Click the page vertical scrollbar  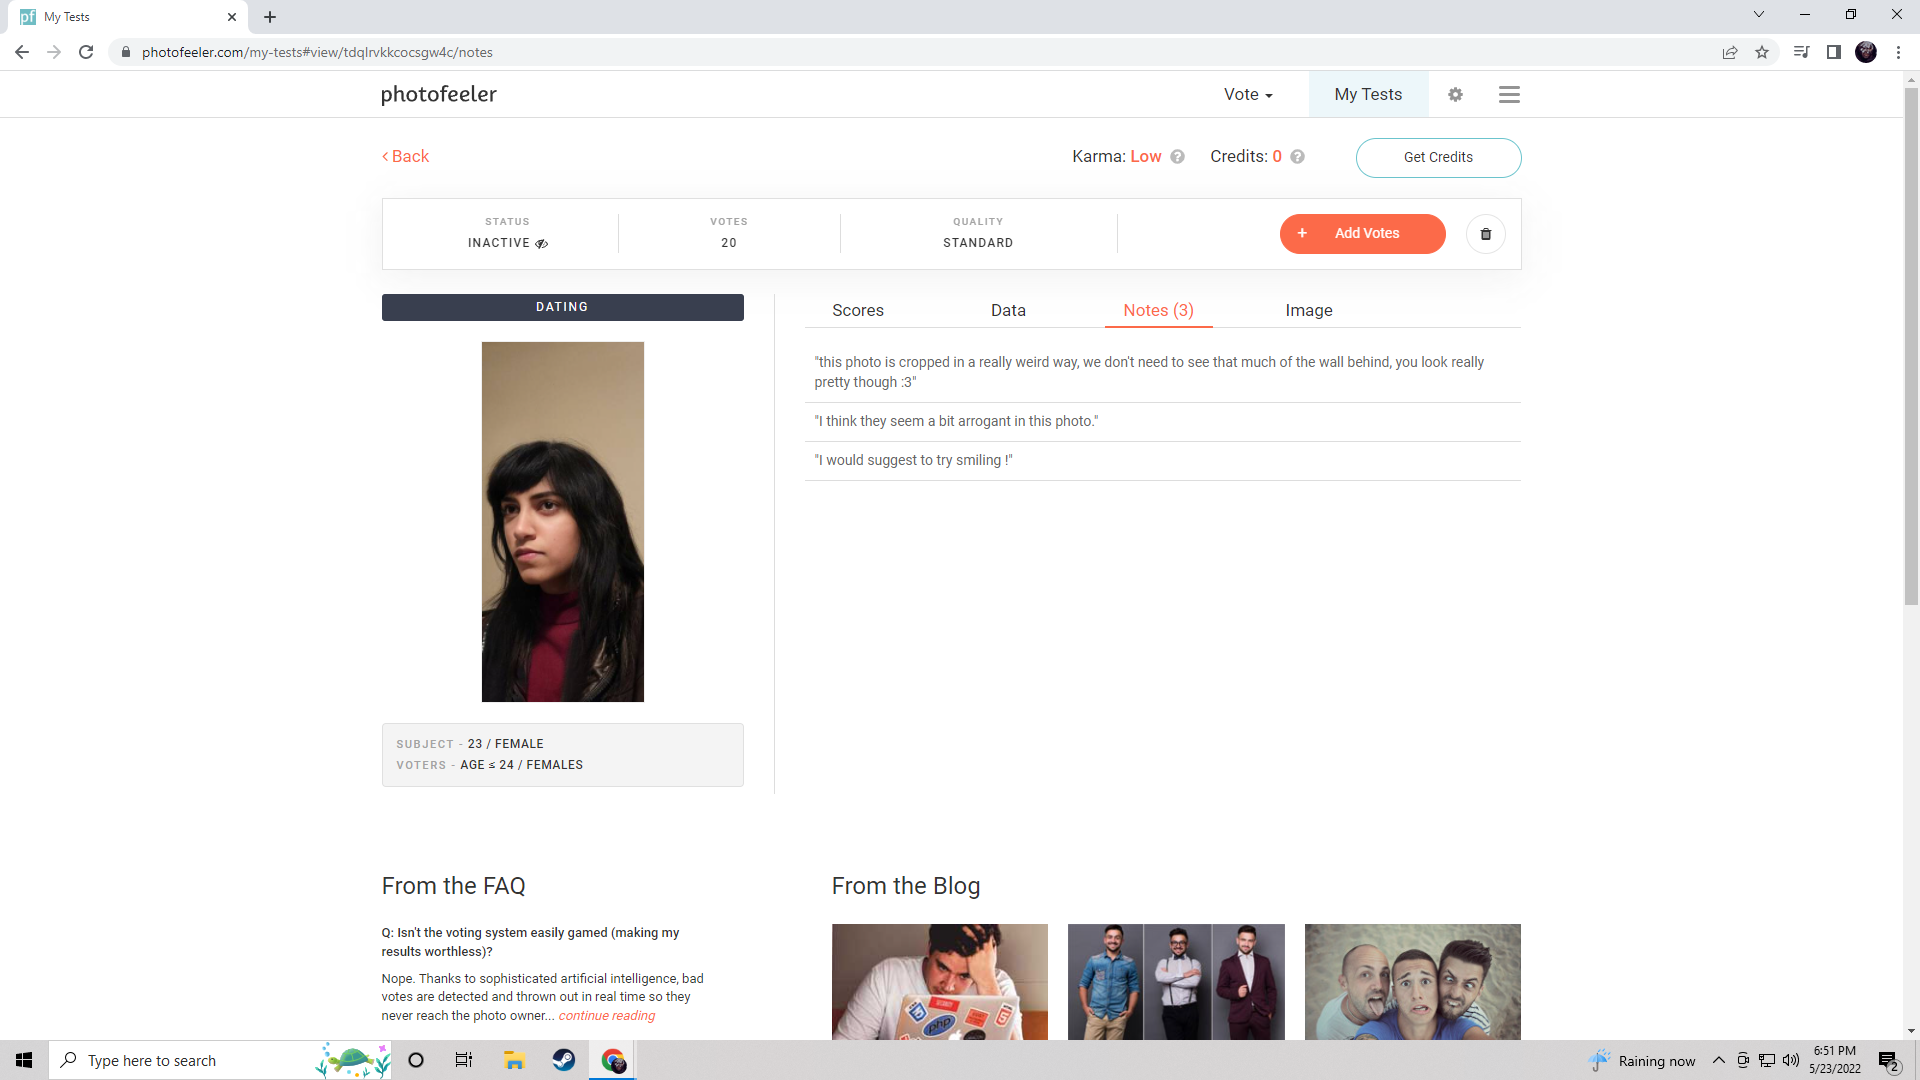1911,345
